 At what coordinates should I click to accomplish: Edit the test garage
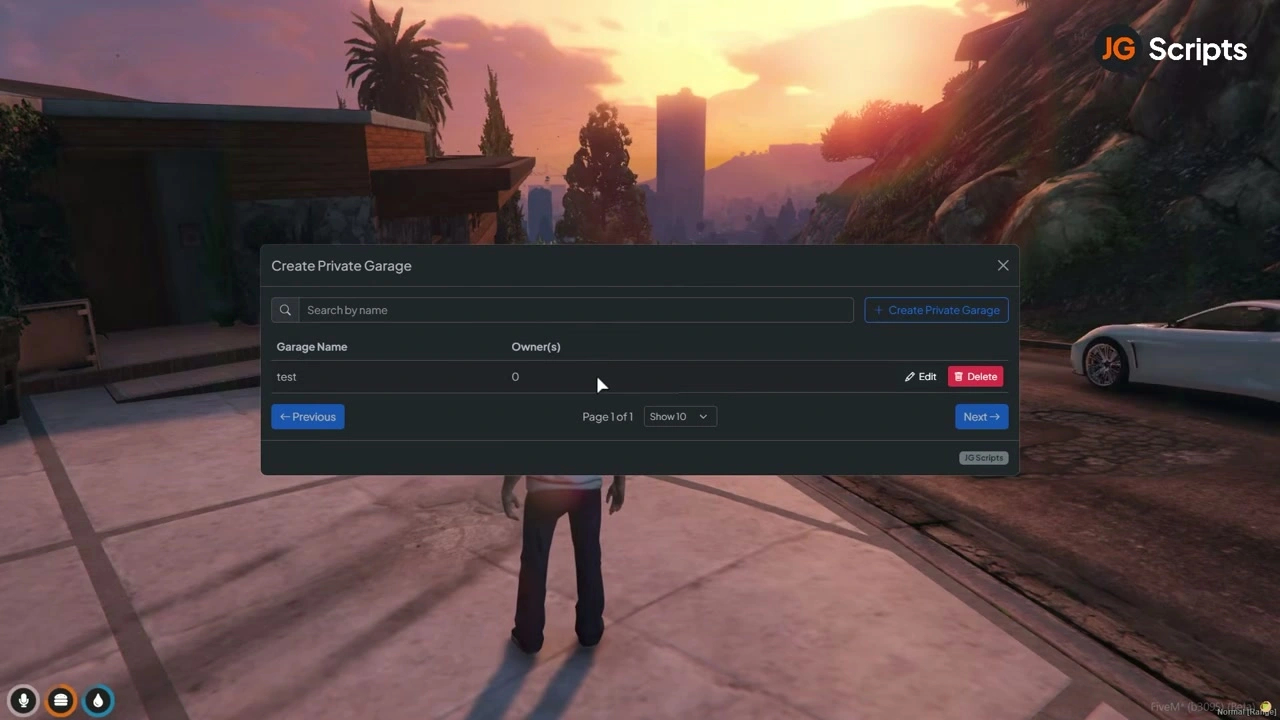coord(920,377)
